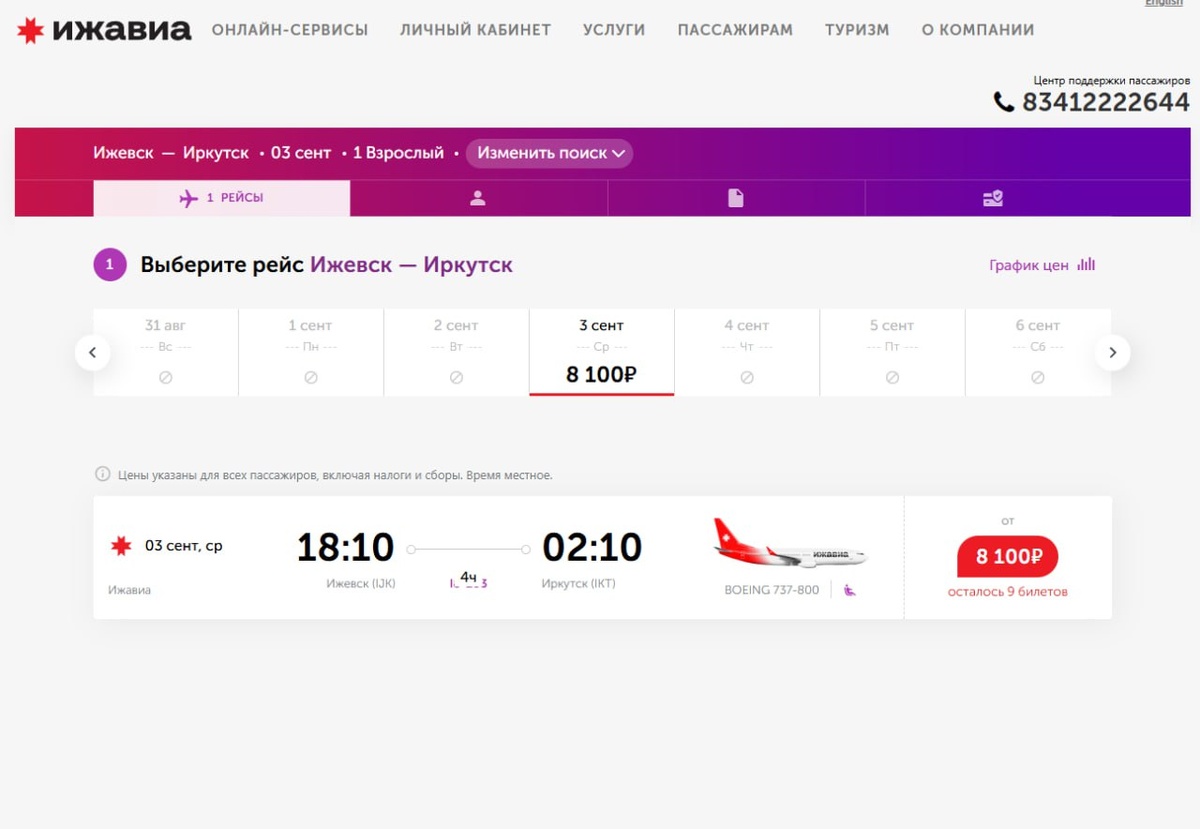1200x829 pixels.
Task: Click the seat icon next to aircraft
Action: (849, 590)
